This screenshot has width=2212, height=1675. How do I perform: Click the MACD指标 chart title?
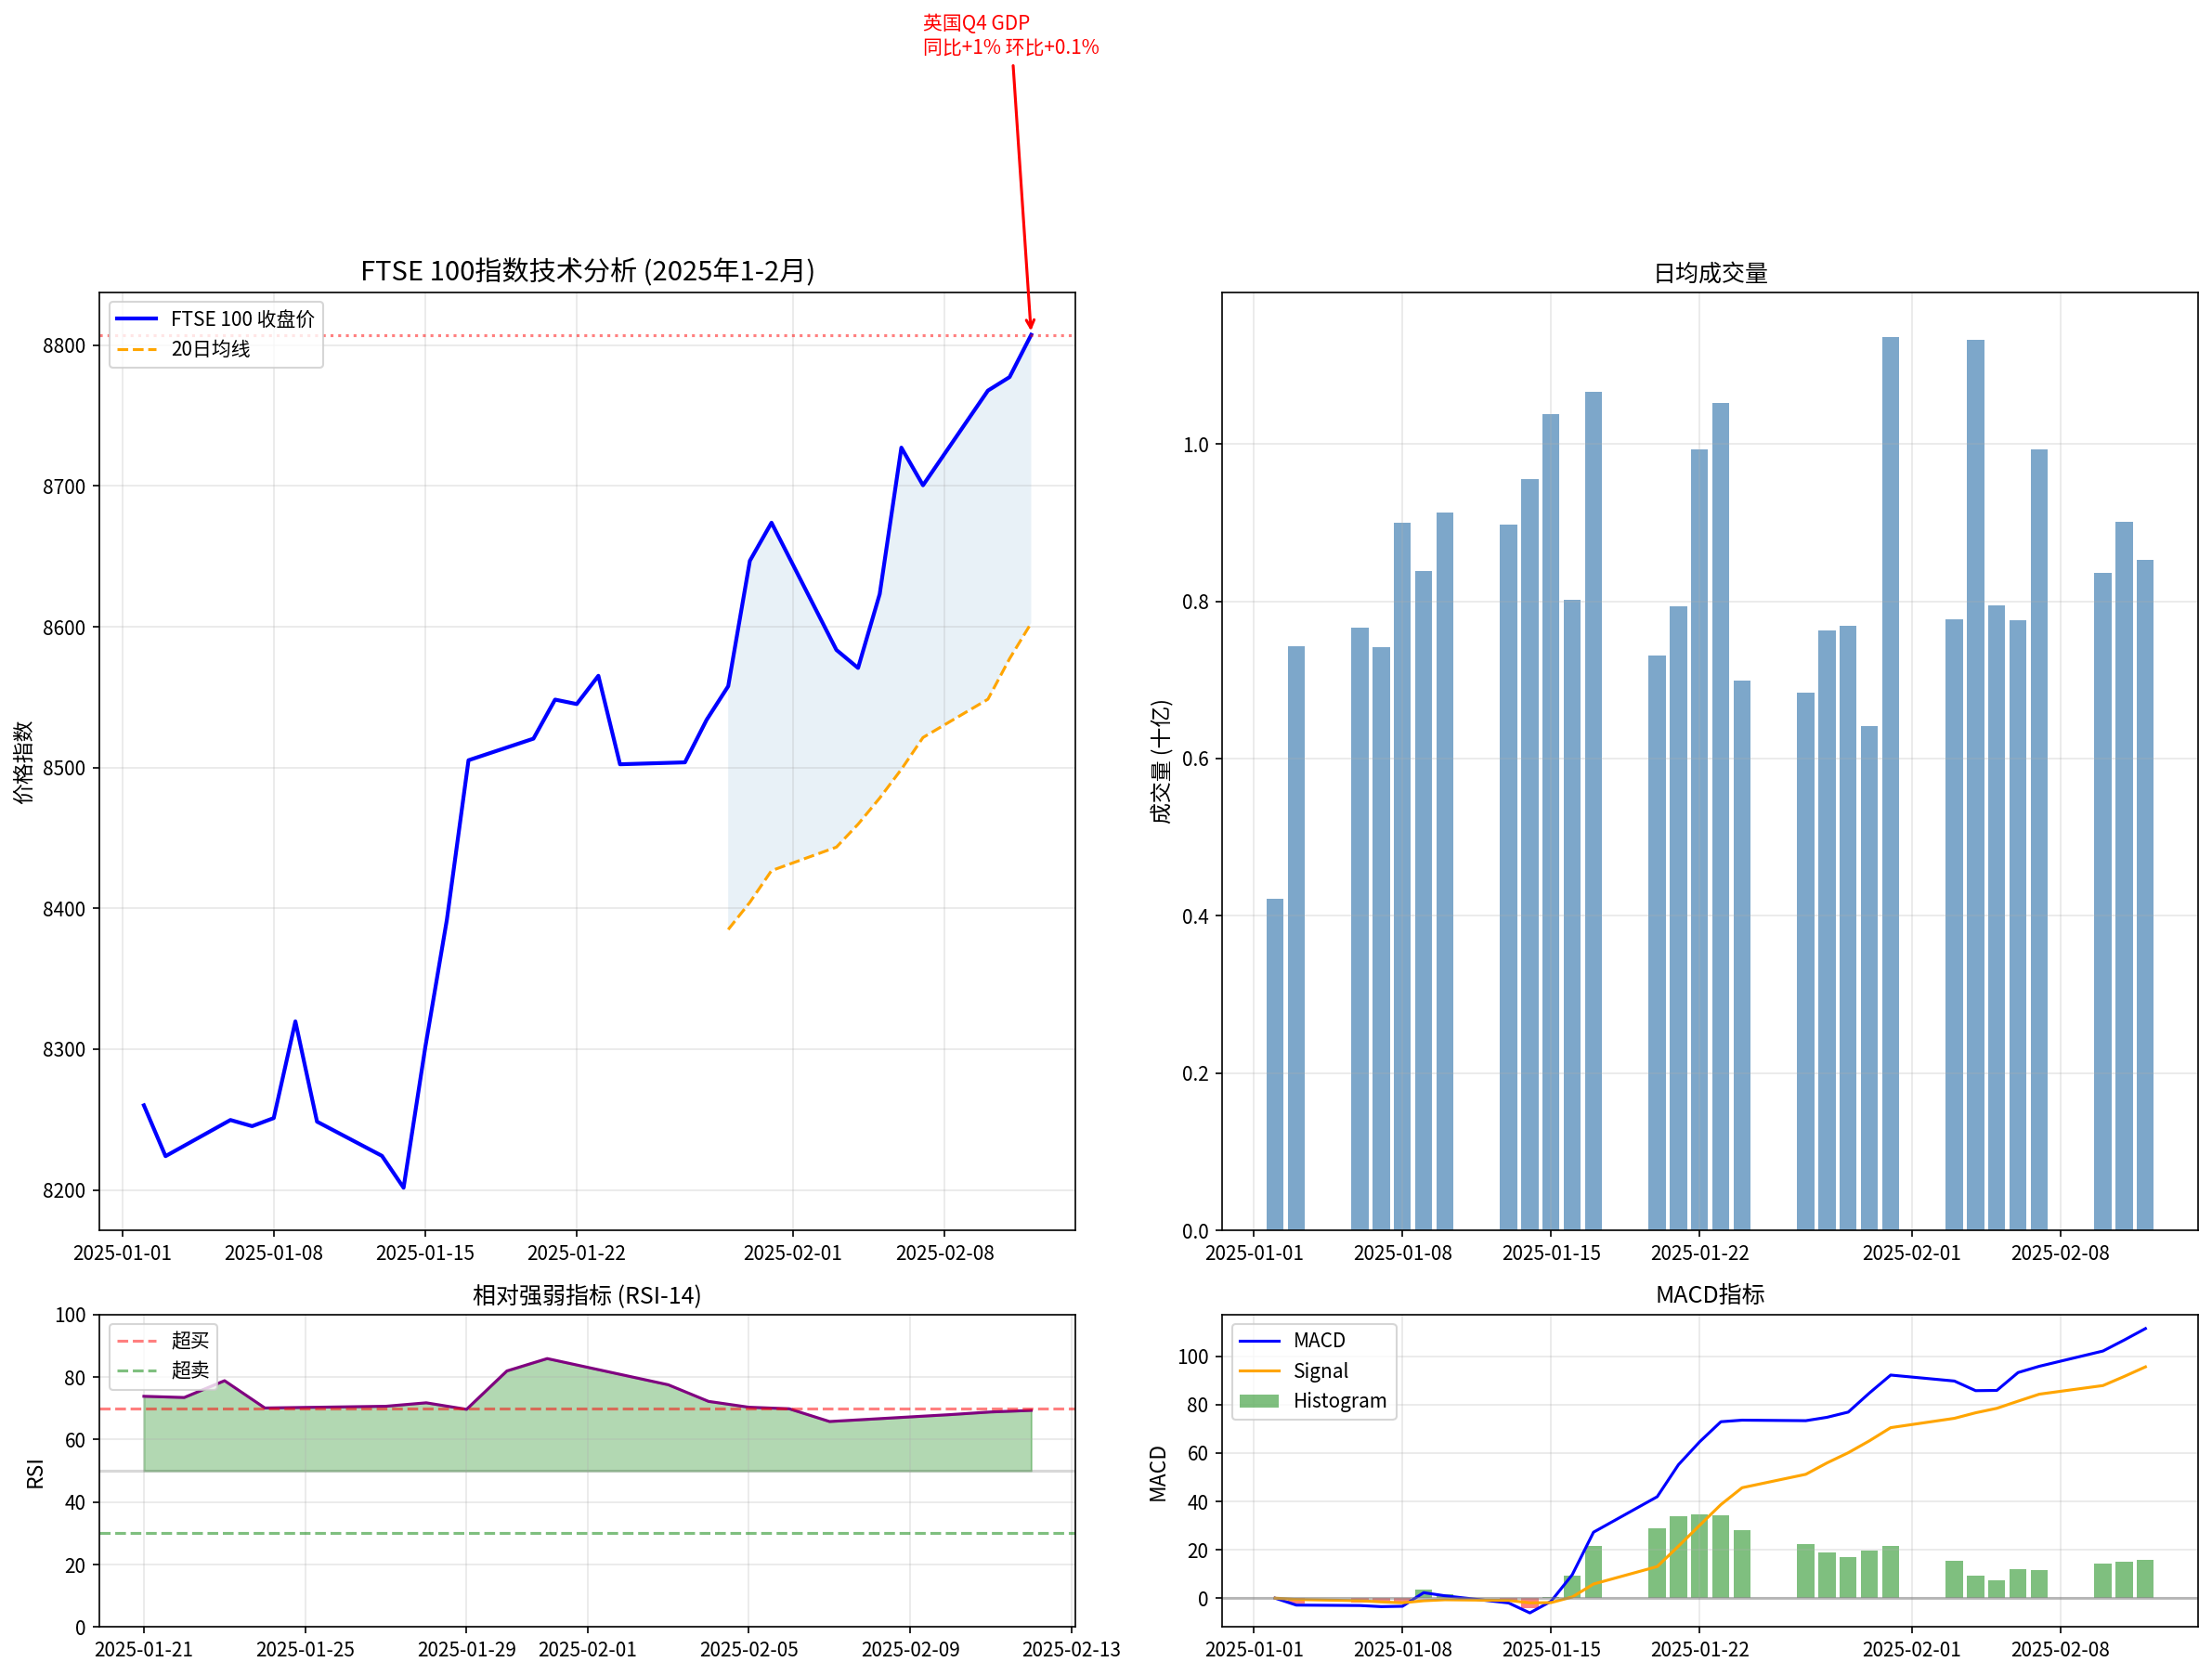(1709, 1294)
